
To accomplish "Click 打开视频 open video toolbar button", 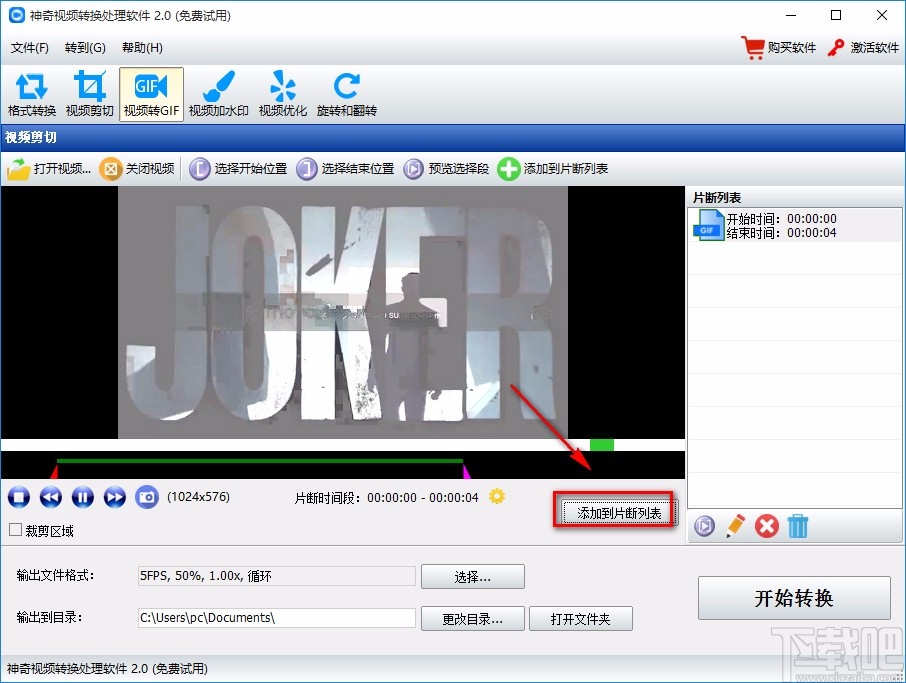I will click(x=49, y=169).
